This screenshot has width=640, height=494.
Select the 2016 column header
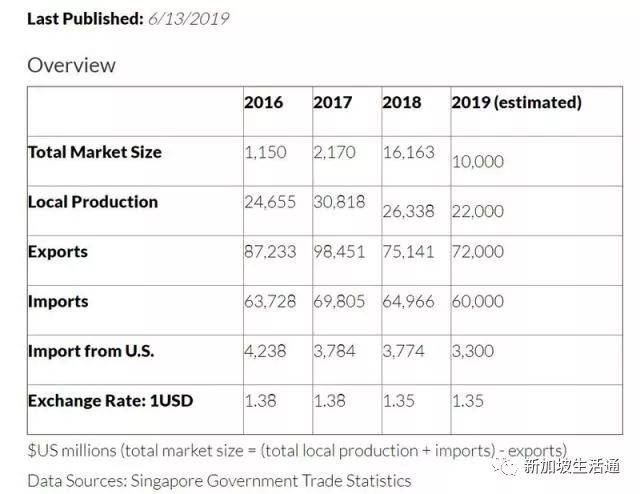[263, 103]
